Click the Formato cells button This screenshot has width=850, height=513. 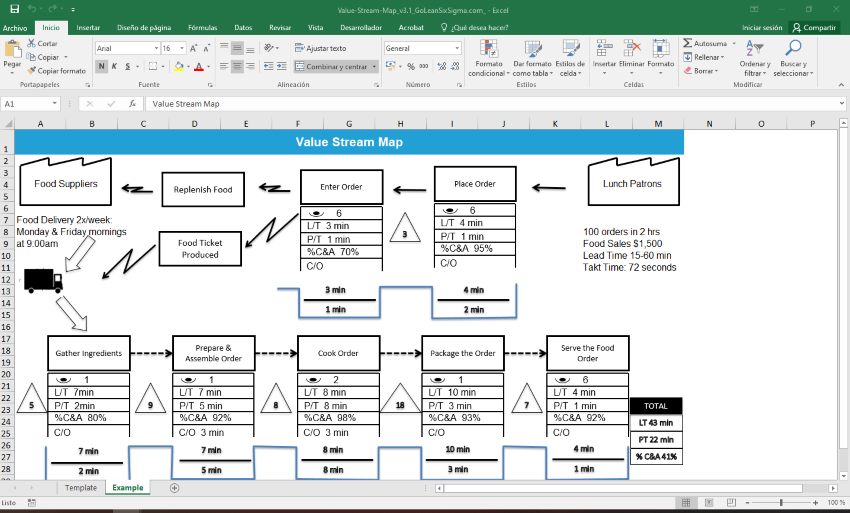[660, 57]
